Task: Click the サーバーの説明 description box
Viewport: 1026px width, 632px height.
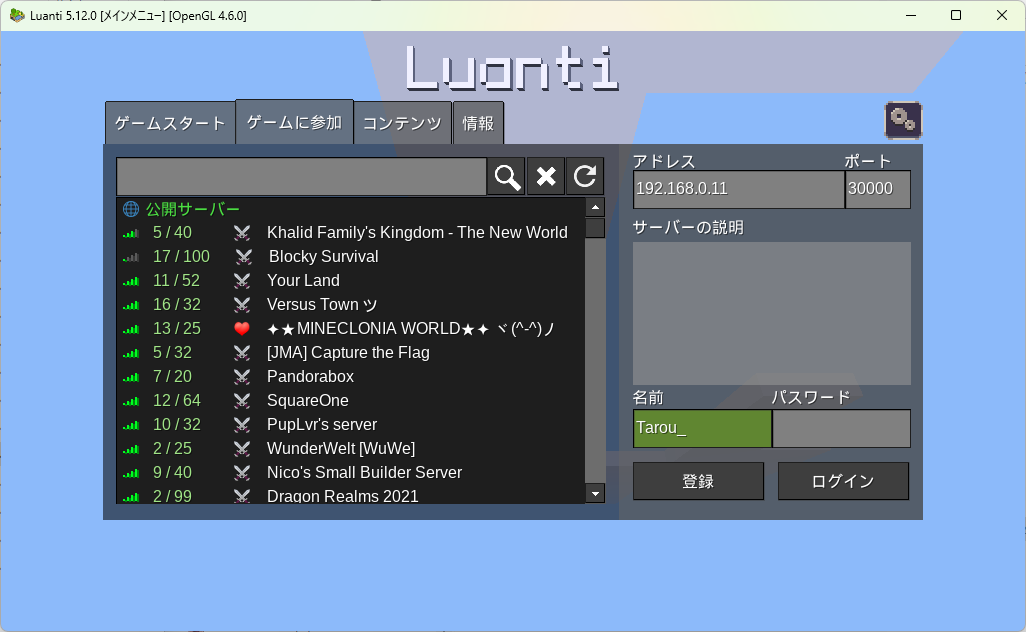Action: pos(771,313)
